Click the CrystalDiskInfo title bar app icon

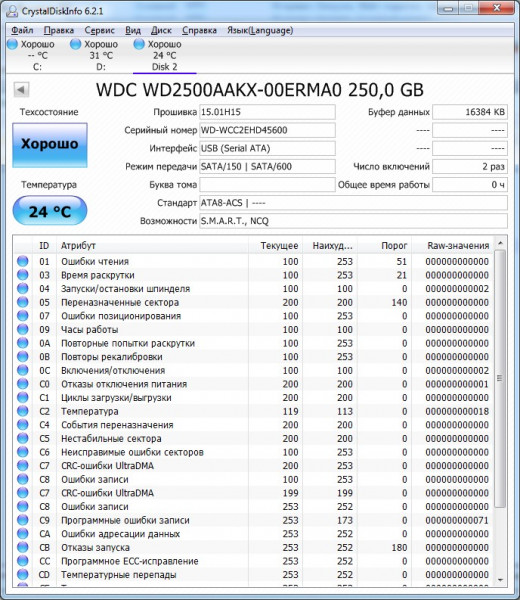[x=12, y=11]
